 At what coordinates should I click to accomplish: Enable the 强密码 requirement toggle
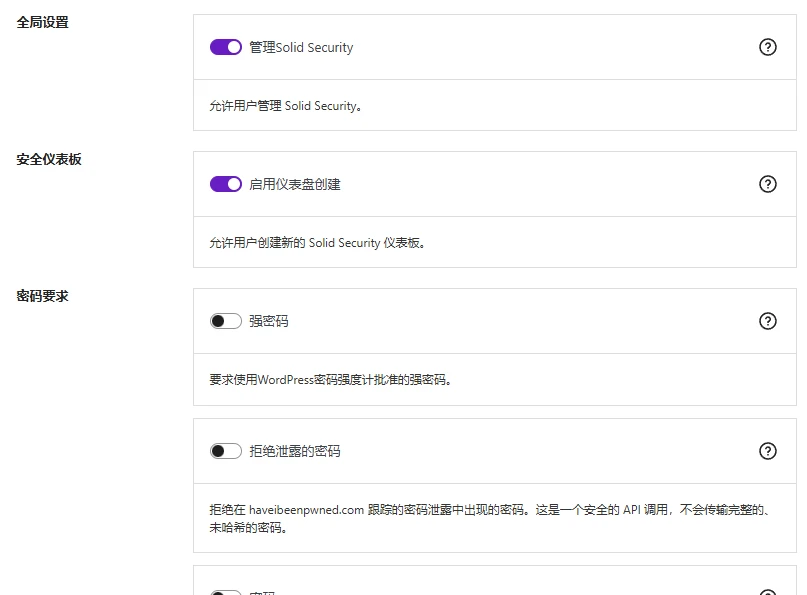[x=226, y=321]
